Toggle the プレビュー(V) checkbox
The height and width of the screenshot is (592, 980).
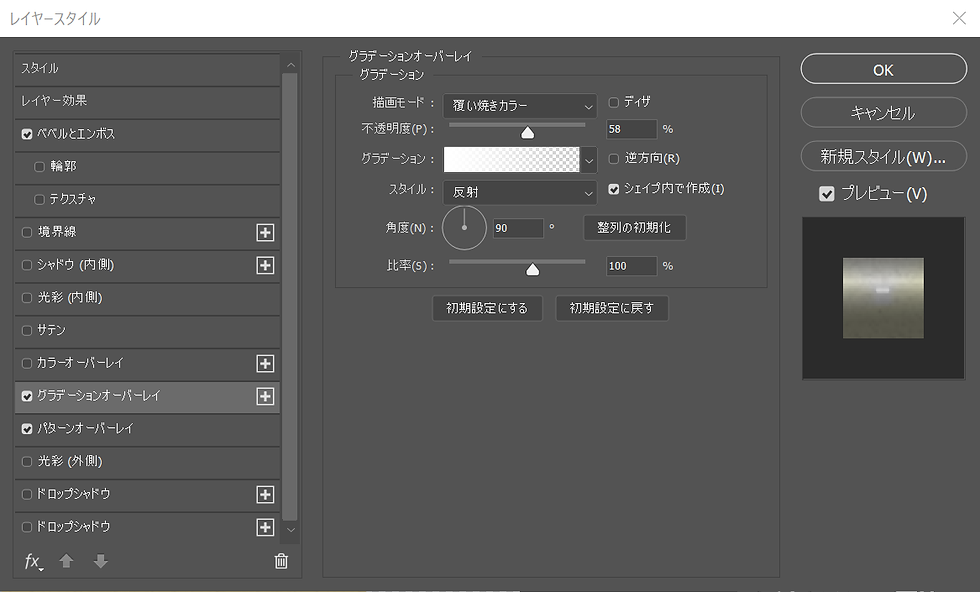(x=826, y=194)
